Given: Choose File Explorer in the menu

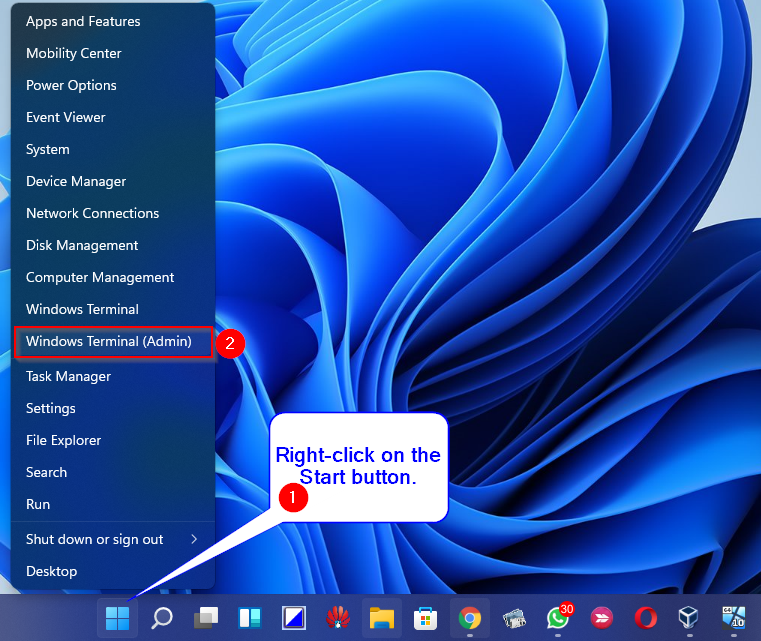Looking at the screenshot, I should (x=113, y=441).
